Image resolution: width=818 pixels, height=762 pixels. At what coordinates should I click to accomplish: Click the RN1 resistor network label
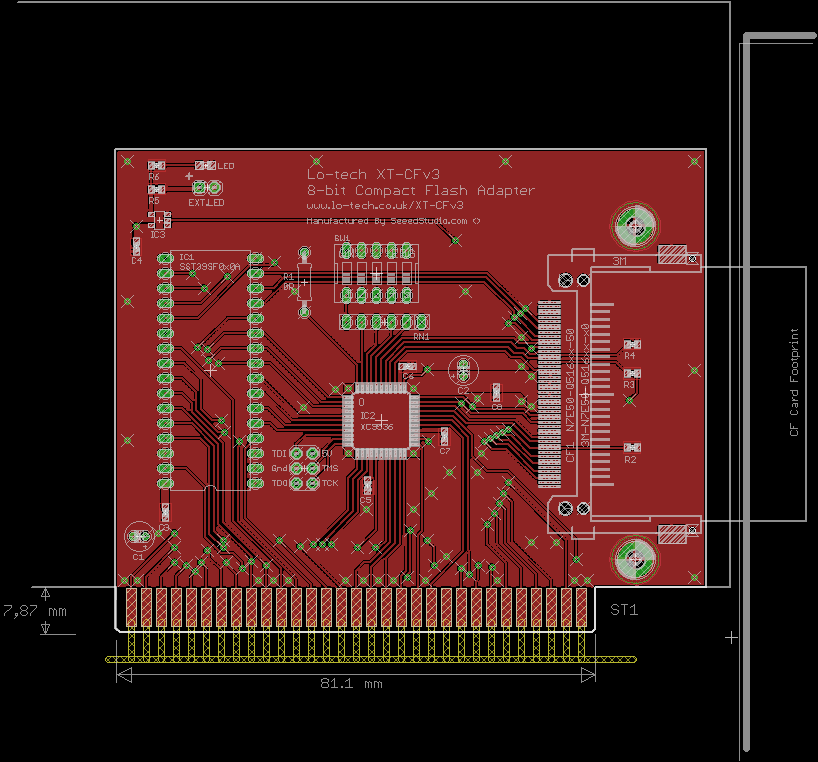click(x=421, y=337)
